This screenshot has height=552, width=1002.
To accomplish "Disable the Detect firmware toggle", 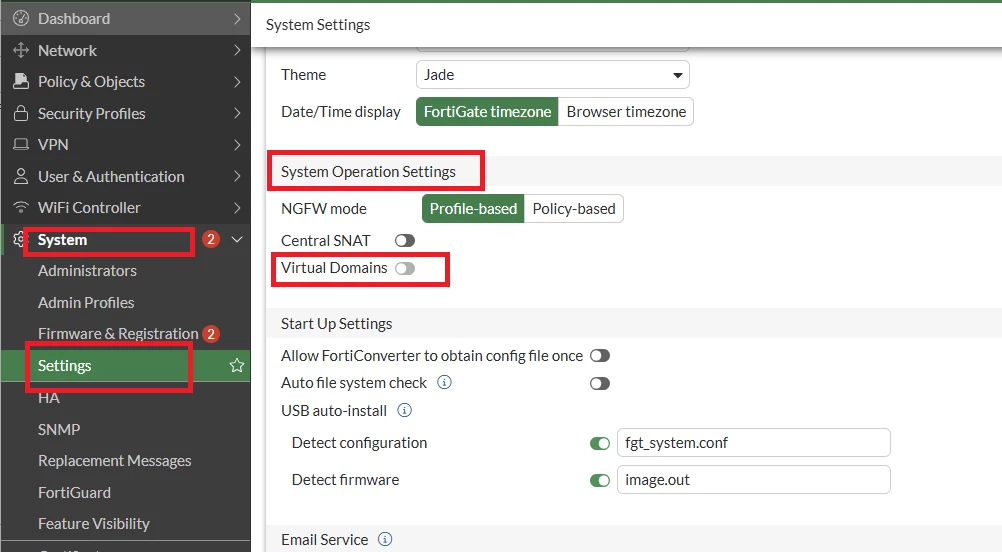I will [x=599, y=480].
